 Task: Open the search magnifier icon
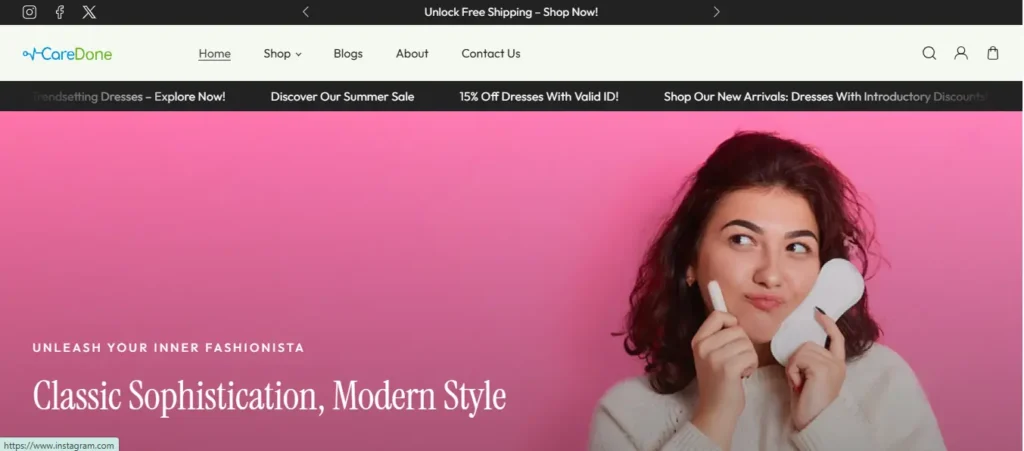point(929,53)
